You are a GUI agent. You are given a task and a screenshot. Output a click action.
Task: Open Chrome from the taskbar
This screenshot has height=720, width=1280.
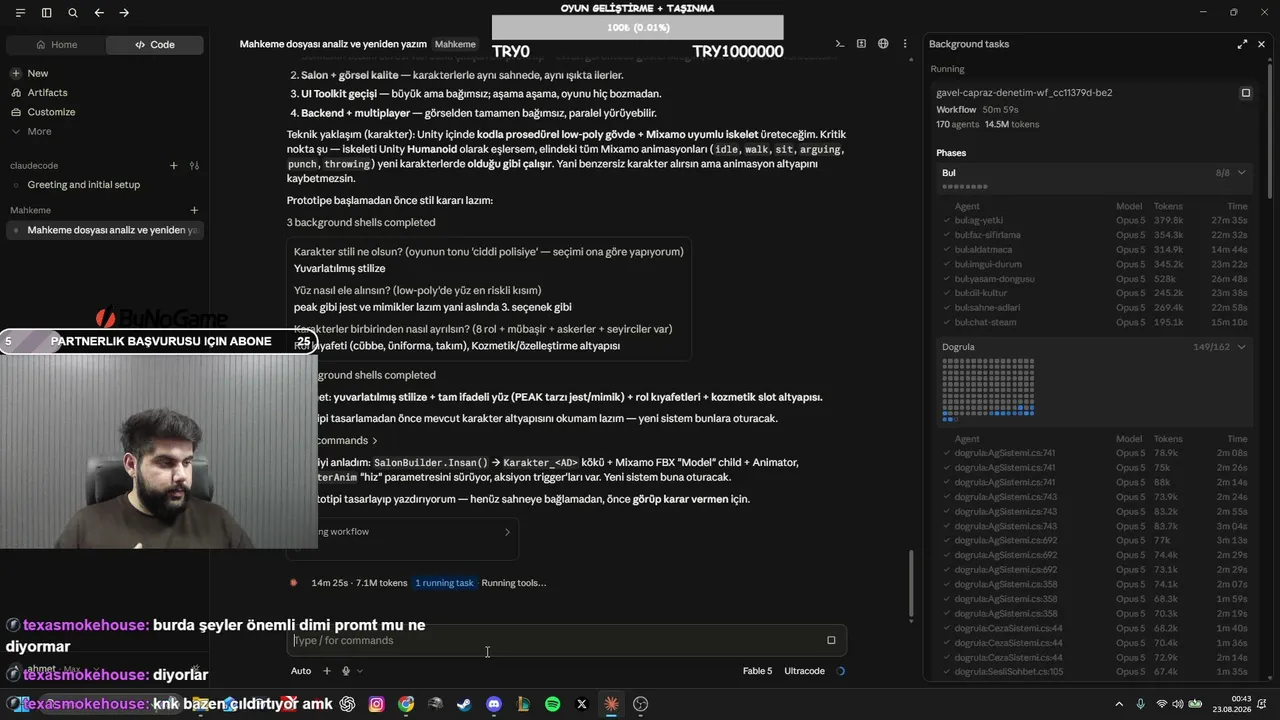tap(406, 704)
